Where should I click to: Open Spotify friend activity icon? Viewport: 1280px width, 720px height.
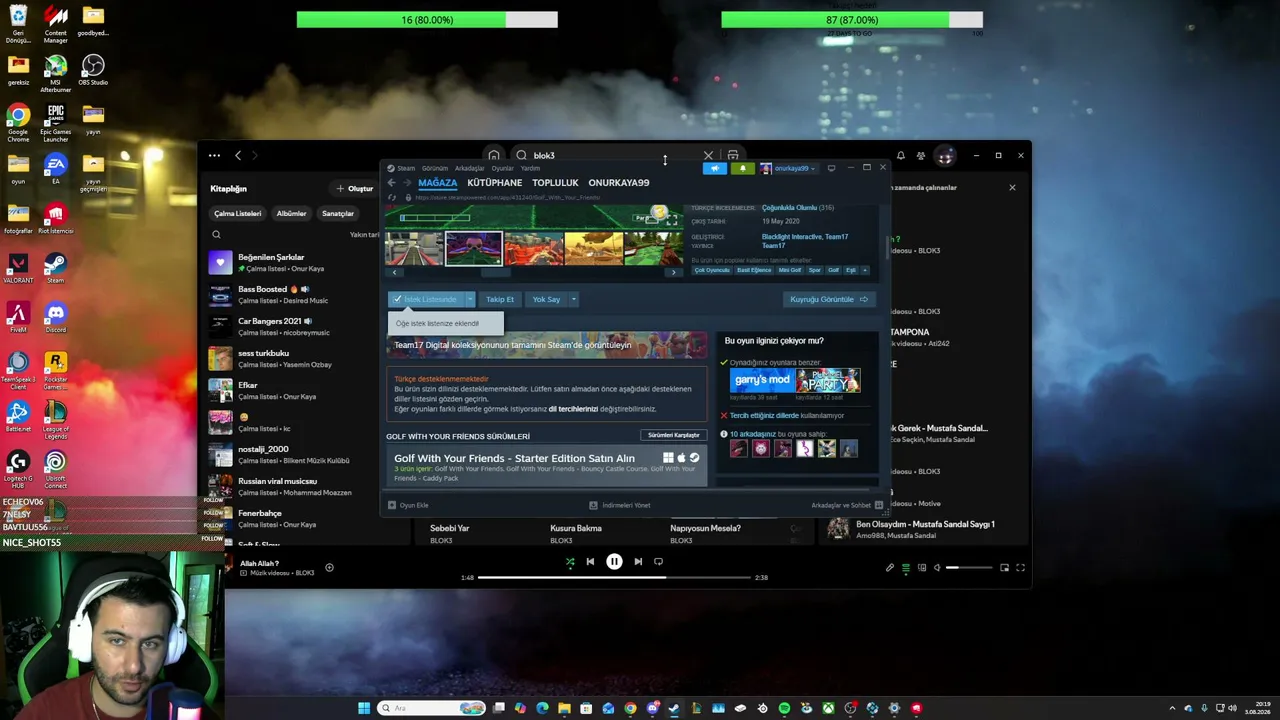point(921,155)
